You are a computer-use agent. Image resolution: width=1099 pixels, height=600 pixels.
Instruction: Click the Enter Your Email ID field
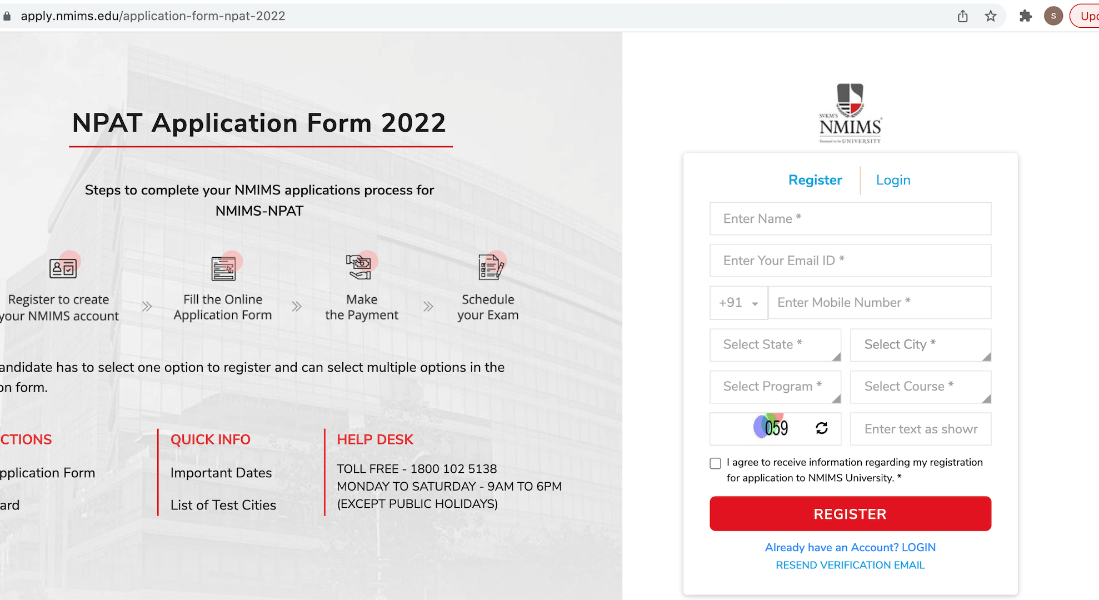point(850,261)
